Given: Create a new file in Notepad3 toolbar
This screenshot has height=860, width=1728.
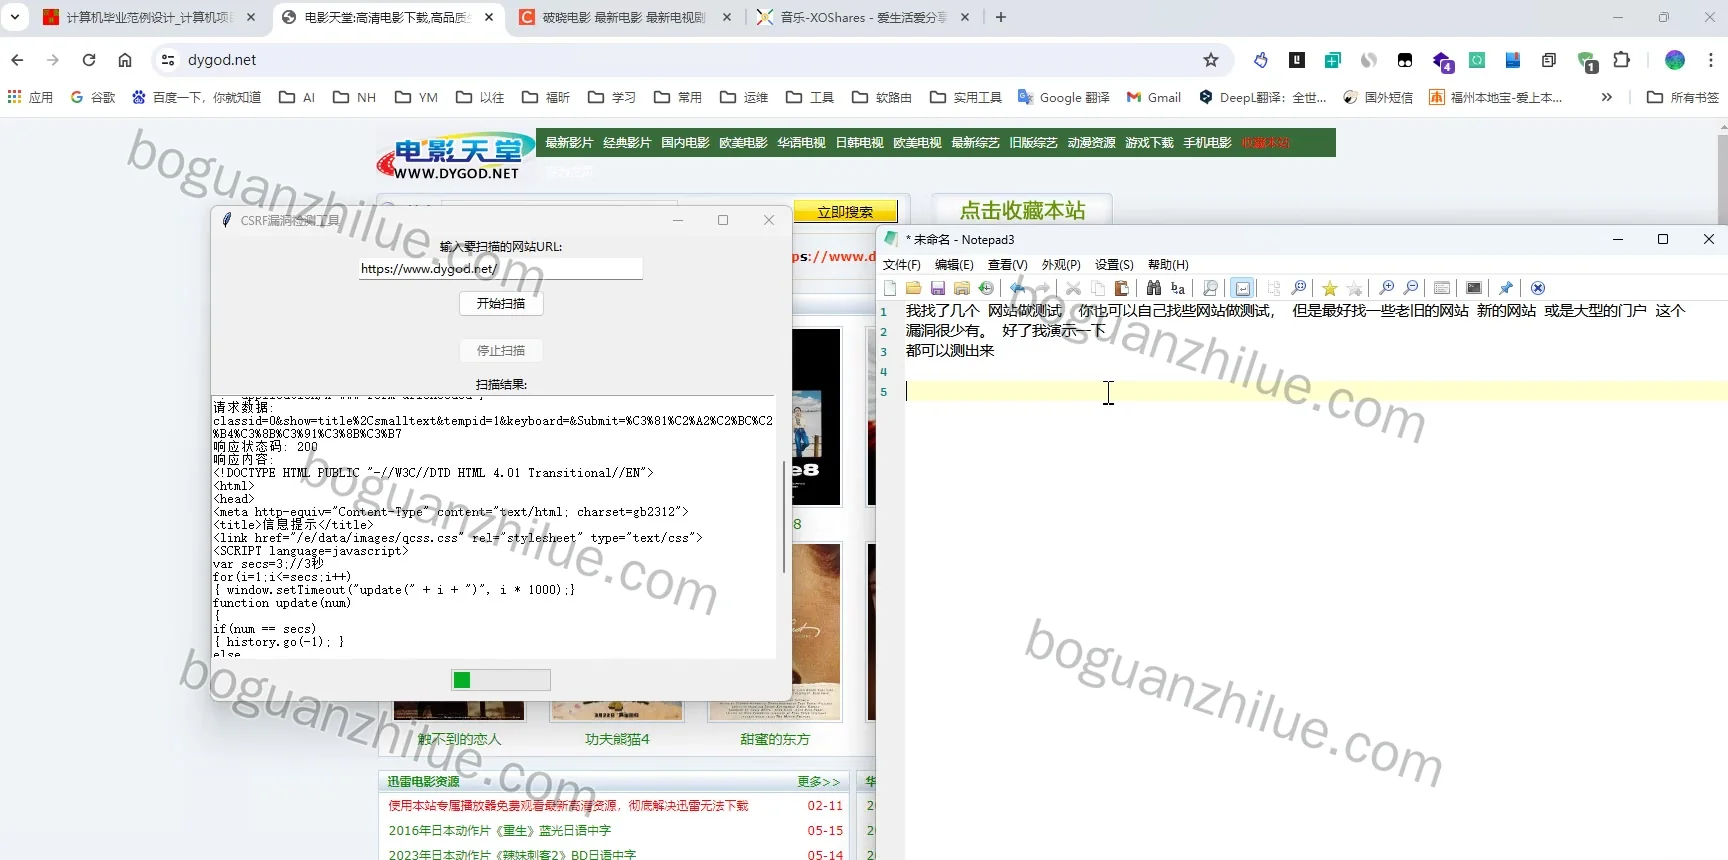Looking at the screenshot, I should (890, 288).
